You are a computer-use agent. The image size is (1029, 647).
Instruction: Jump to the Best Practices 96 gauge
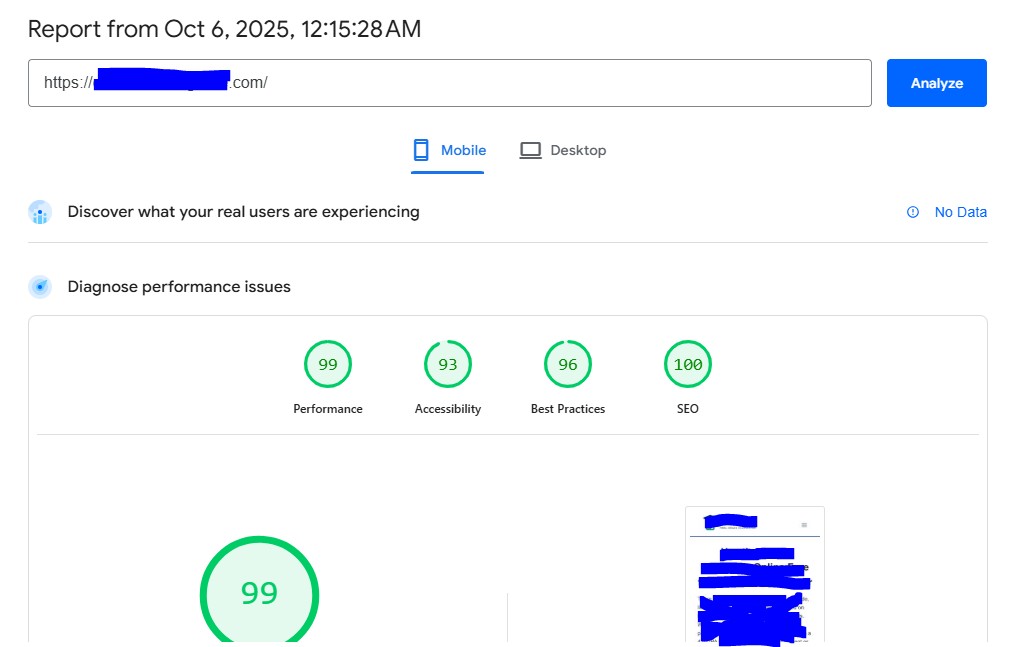[x=568, y=365]
